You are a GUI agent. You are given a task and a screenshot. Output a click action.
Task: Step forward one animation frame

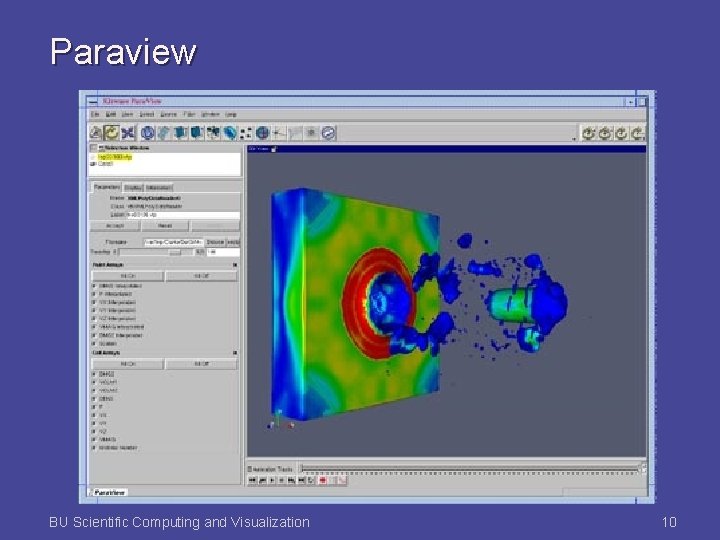291,480
